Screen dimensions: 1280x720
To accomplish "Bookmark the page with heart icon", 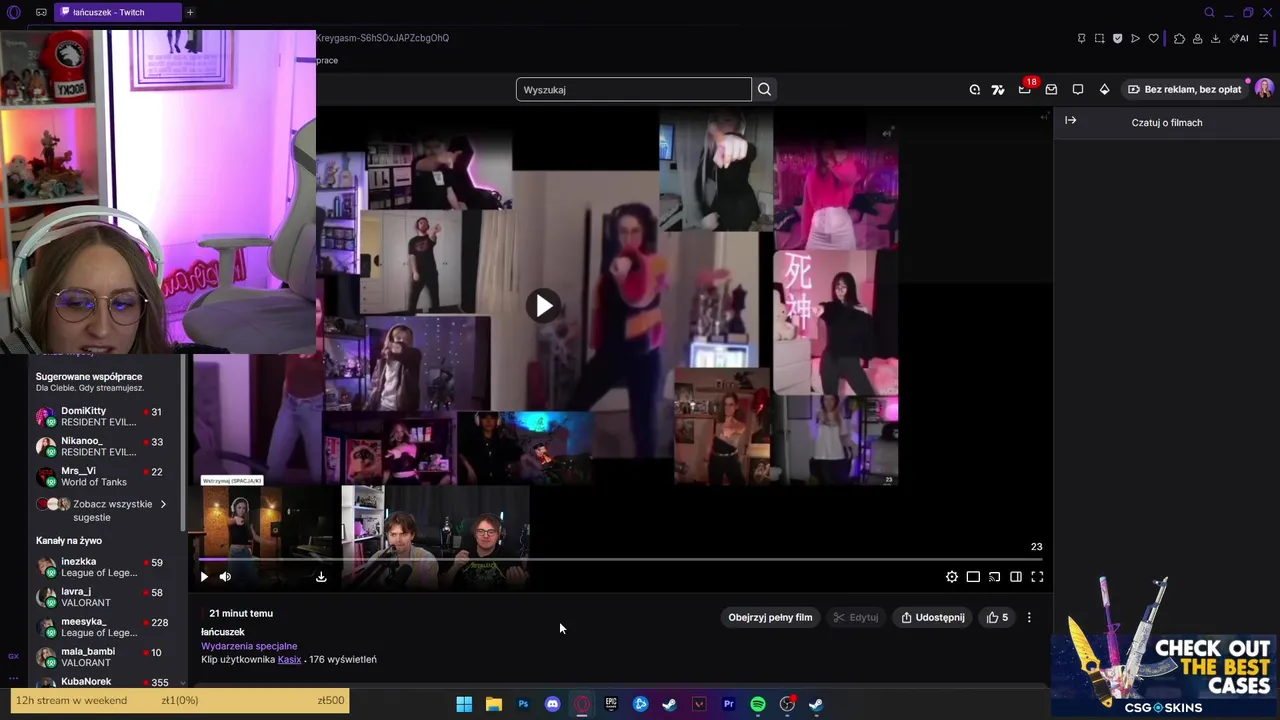I will point(1153,38).
